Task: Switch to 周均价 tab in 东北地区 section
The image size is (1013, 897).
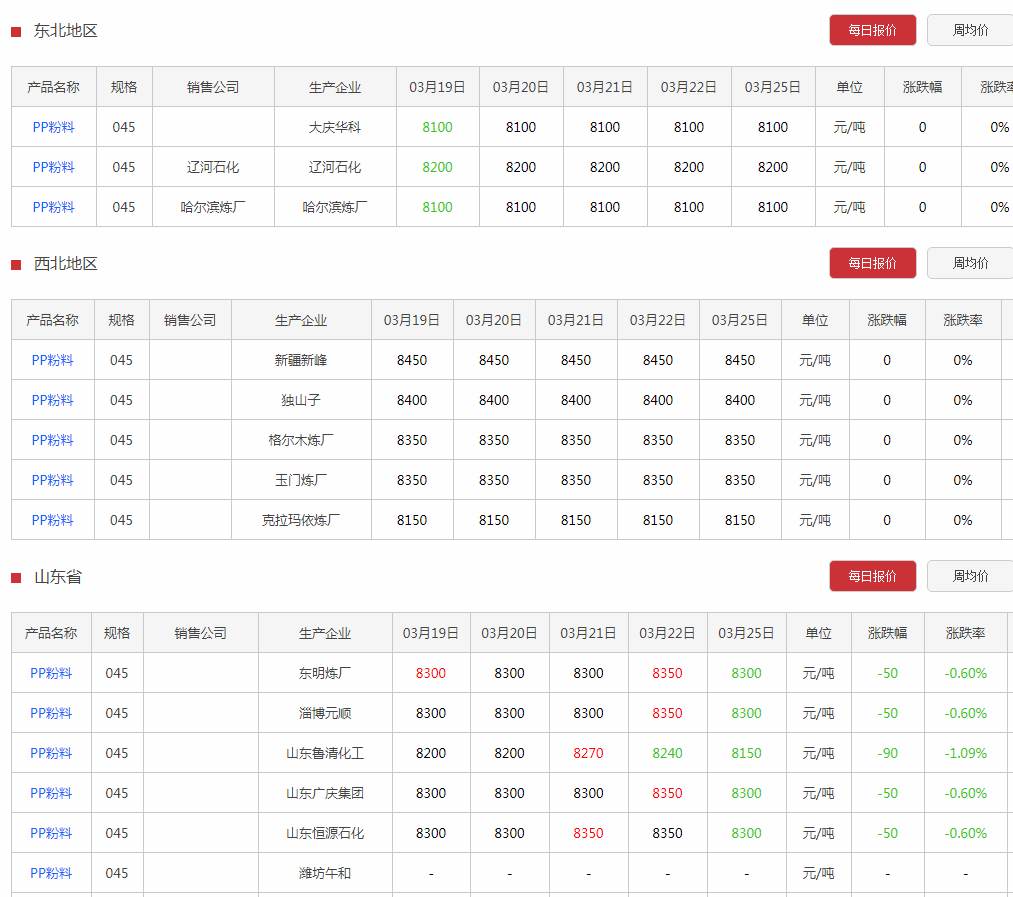Action: tap(970, 30)
